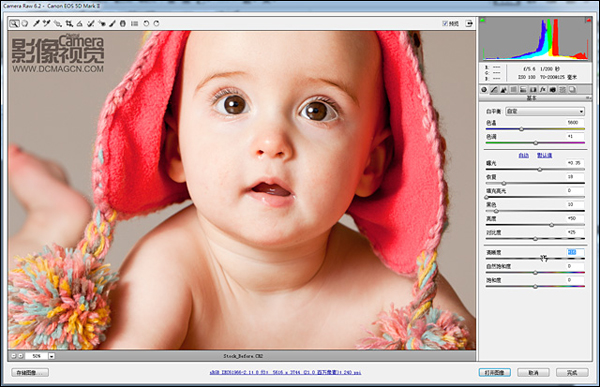
Task: Click the Exposure slider handle
Action: point(540,169)
